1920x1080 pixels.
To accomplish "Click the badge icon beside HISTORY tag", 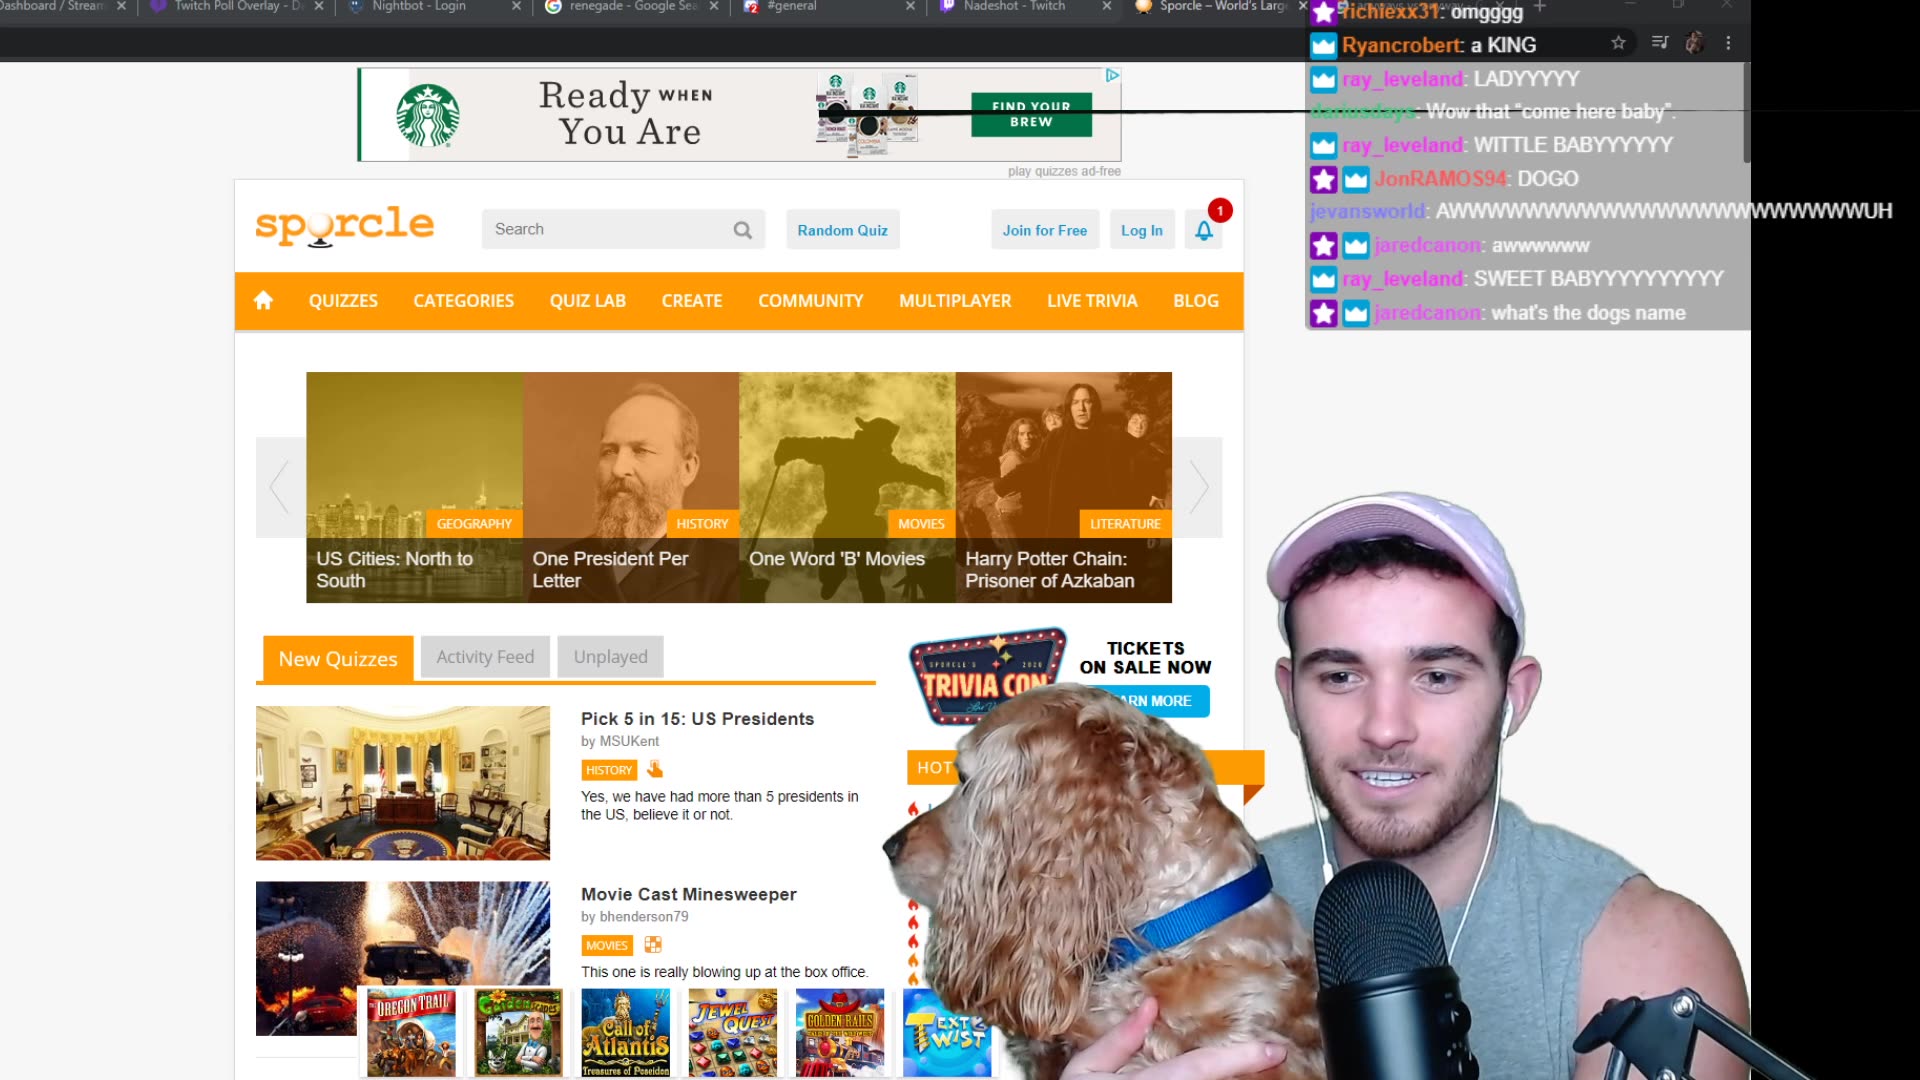I will pos(655,769).
